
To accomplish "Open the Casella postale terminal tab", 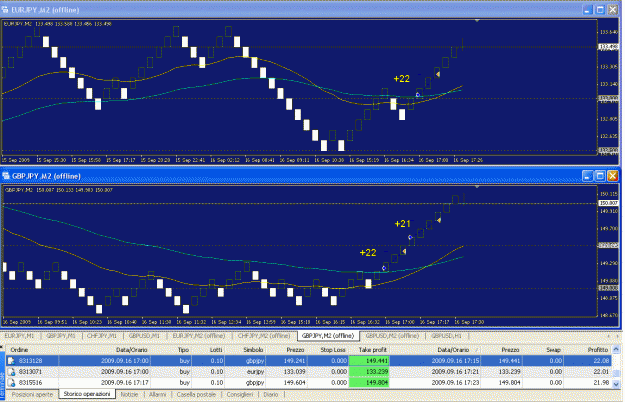I will click(196, 394).
